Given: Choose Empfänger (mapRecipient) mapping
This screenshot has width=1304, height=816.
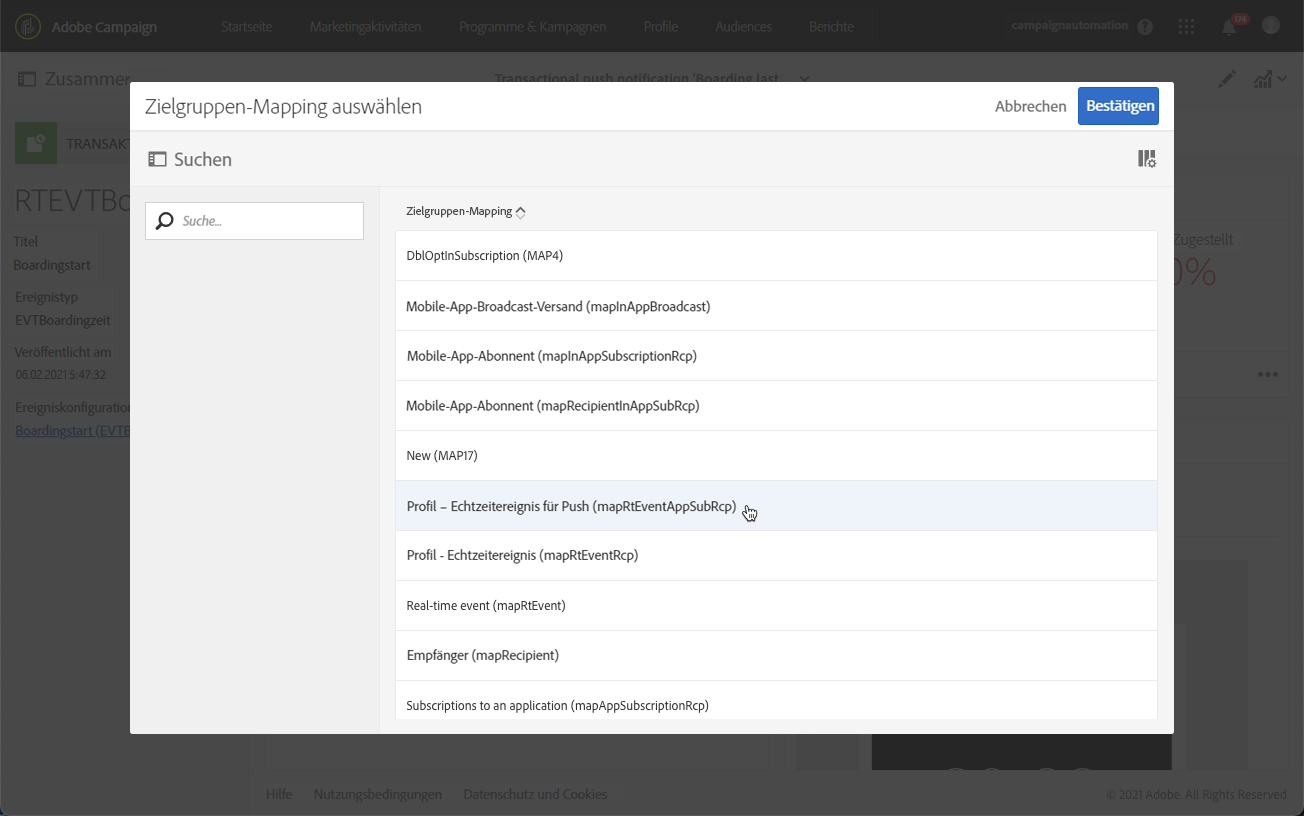Looking at the screenshot, I should 482,656.
